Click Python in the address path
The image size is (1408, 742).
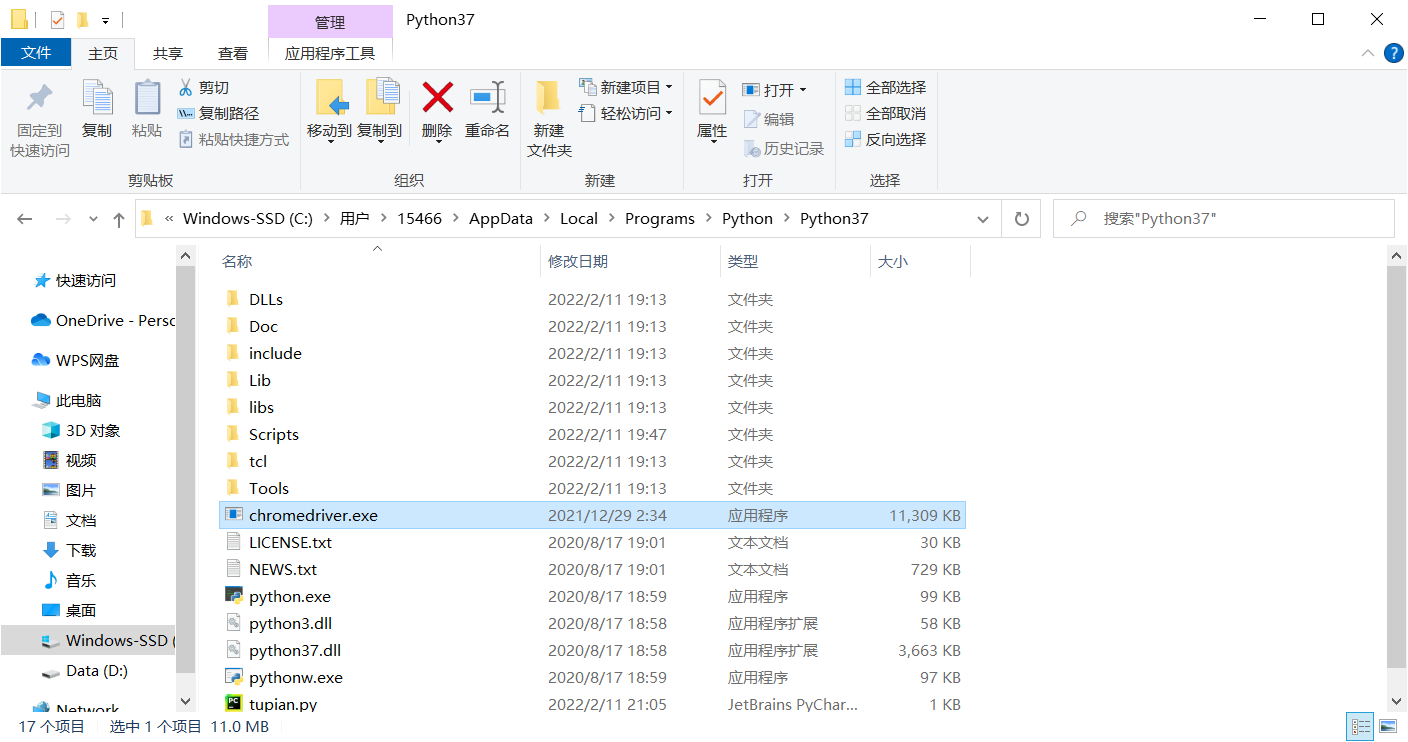[x=747, y=219]
